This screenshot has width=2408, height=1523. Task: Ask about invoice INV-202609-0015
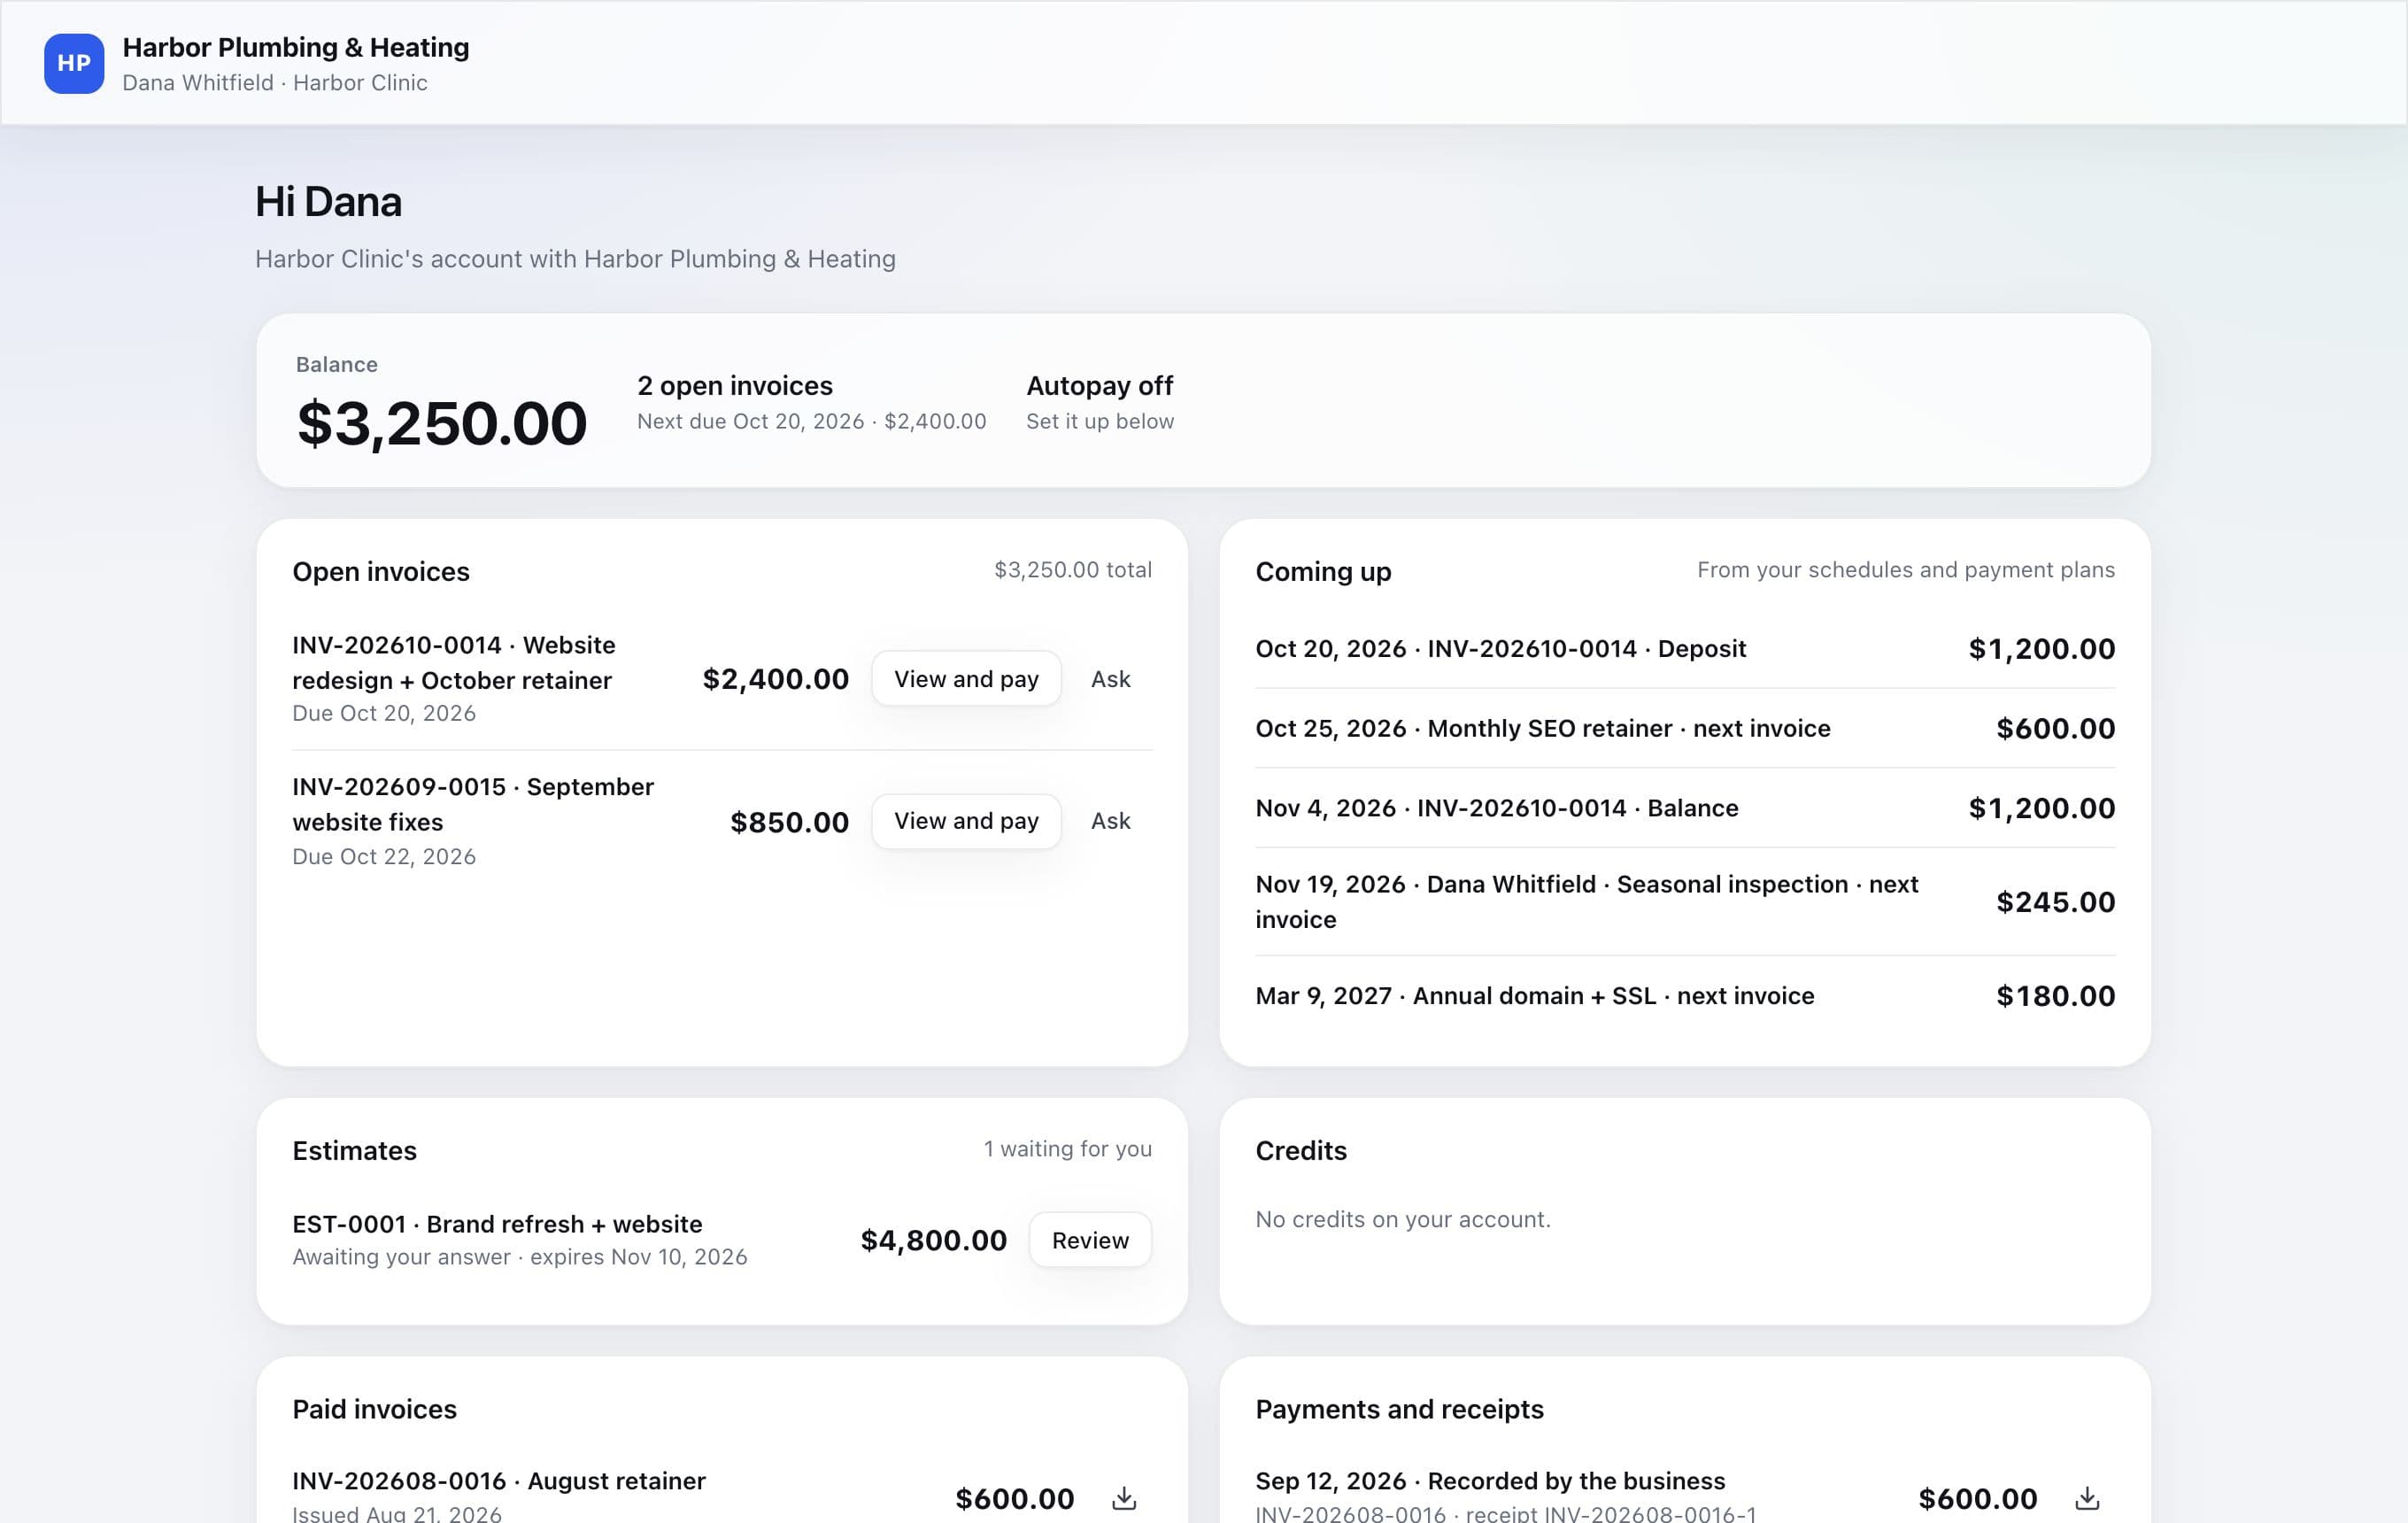coord(1110,821)
